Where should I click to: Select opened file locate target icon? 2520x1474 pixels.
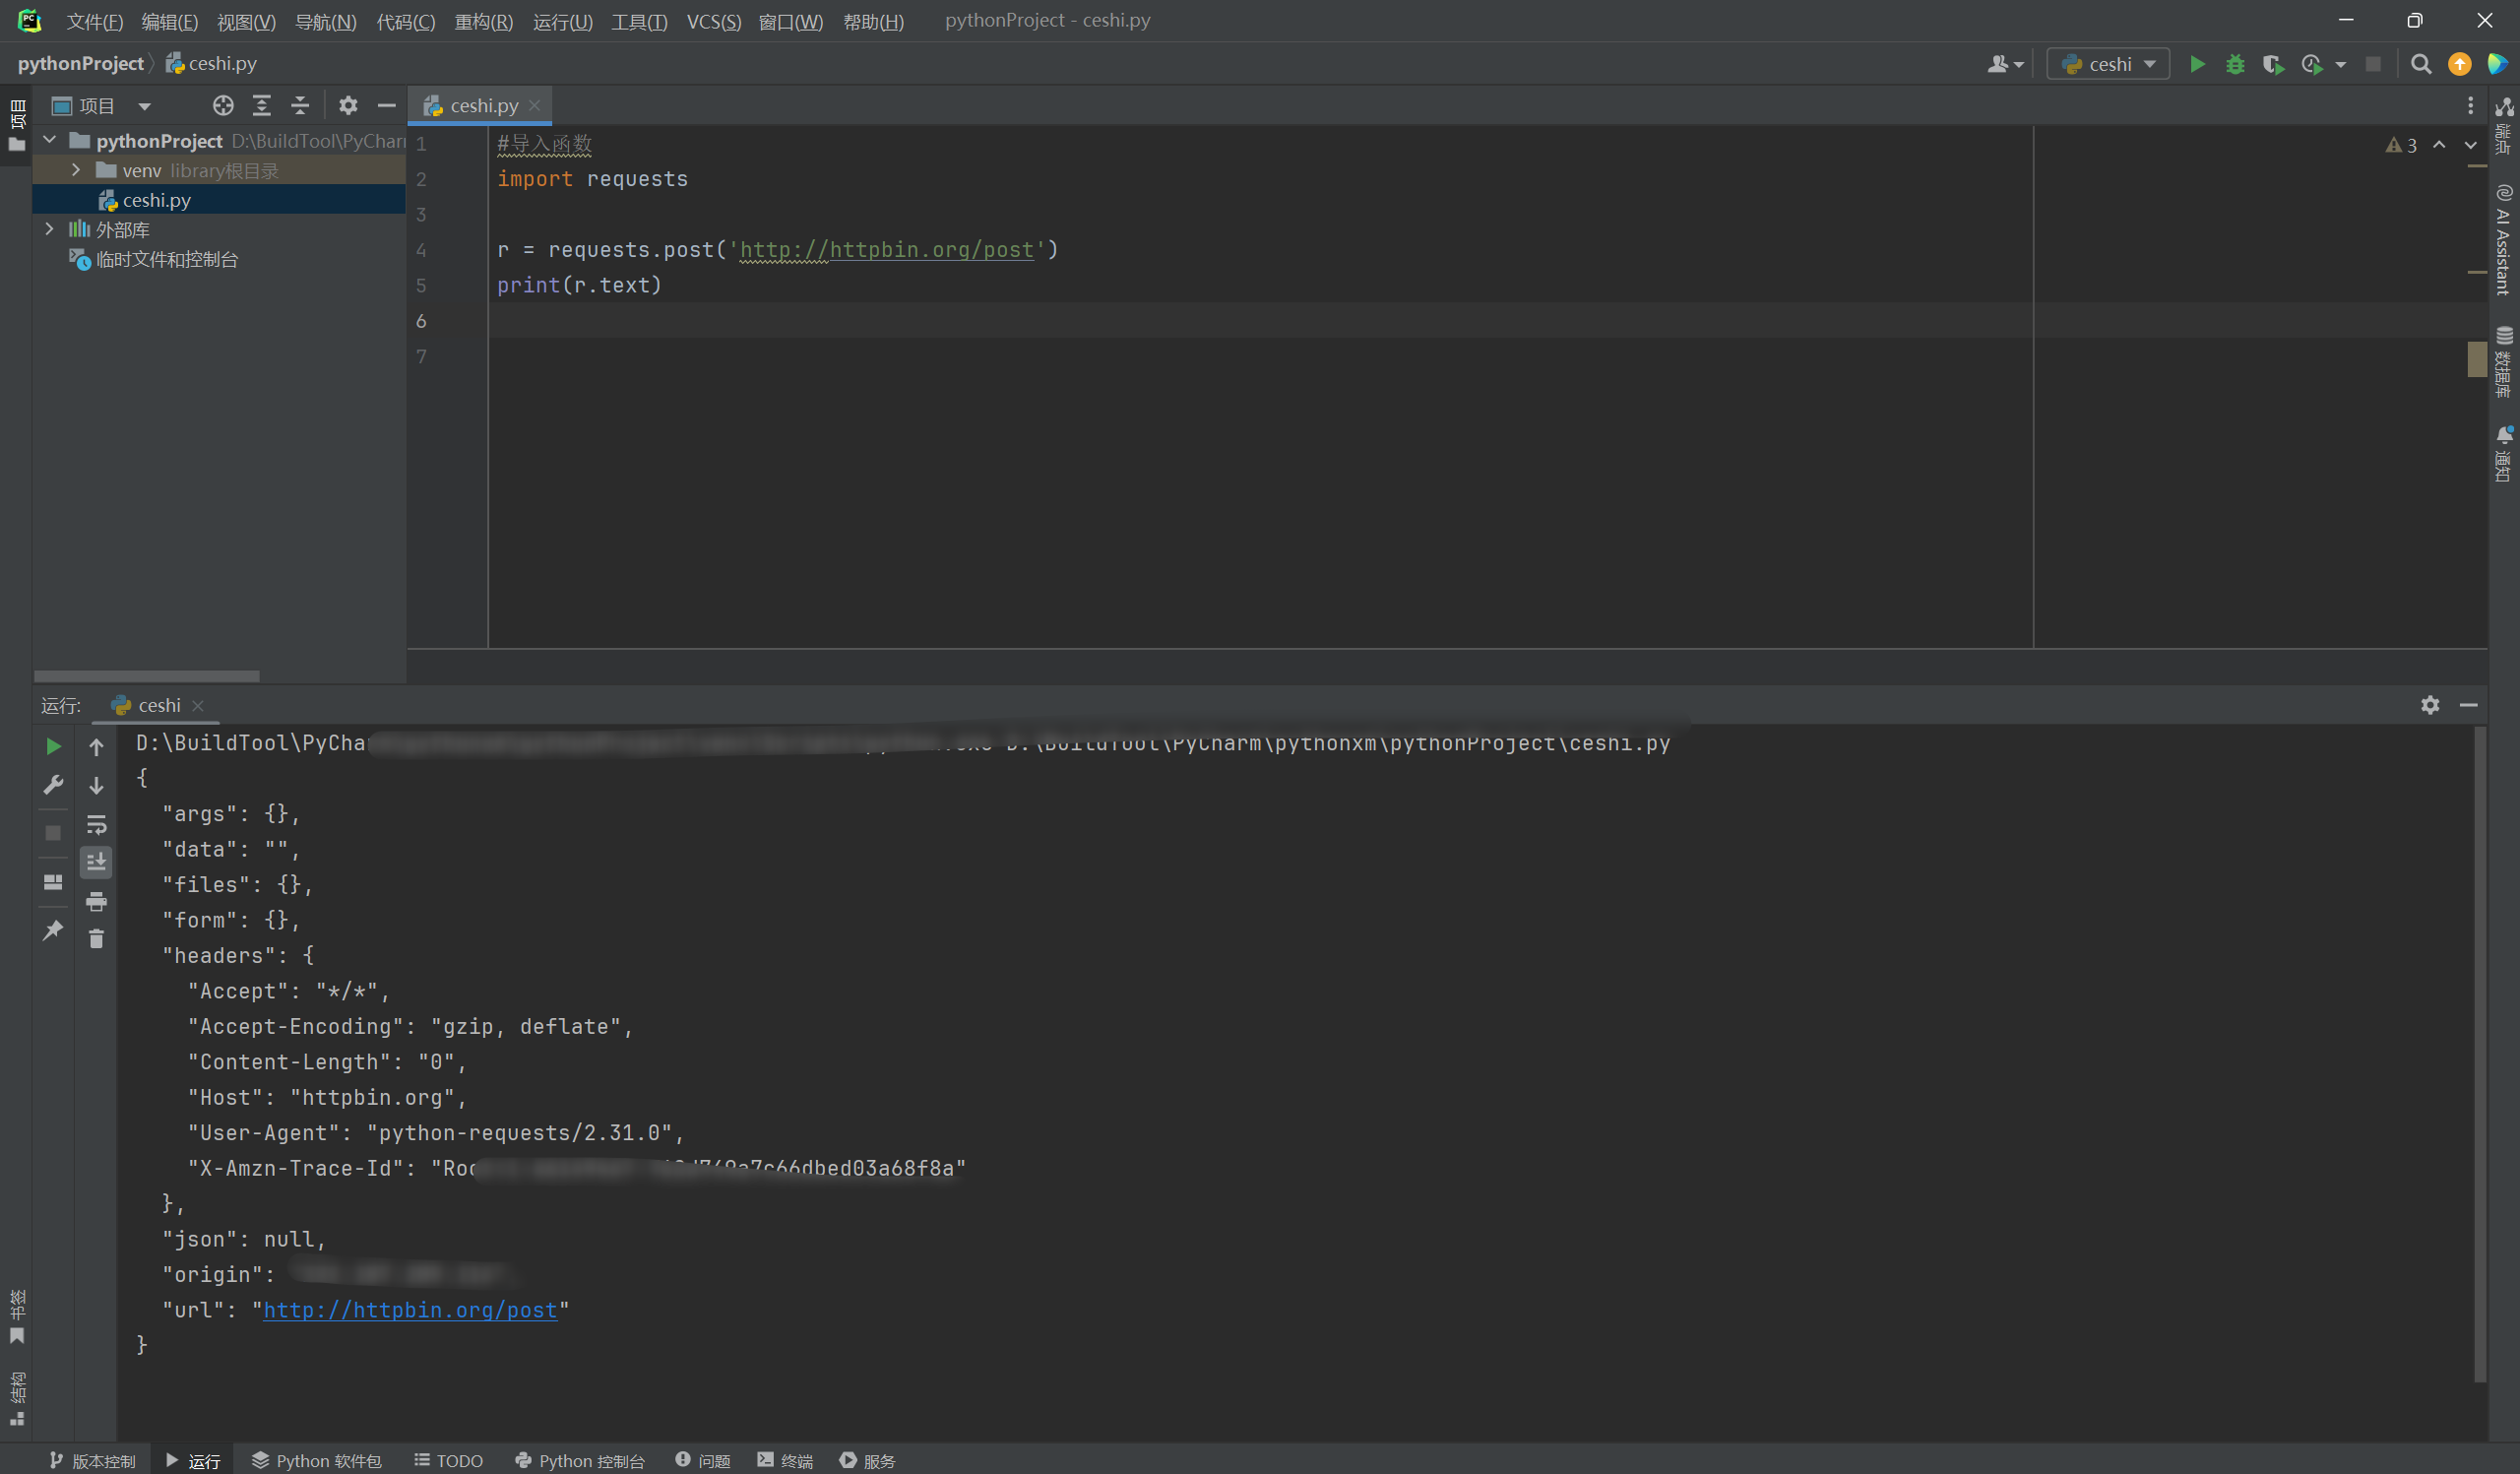(223, 105)
